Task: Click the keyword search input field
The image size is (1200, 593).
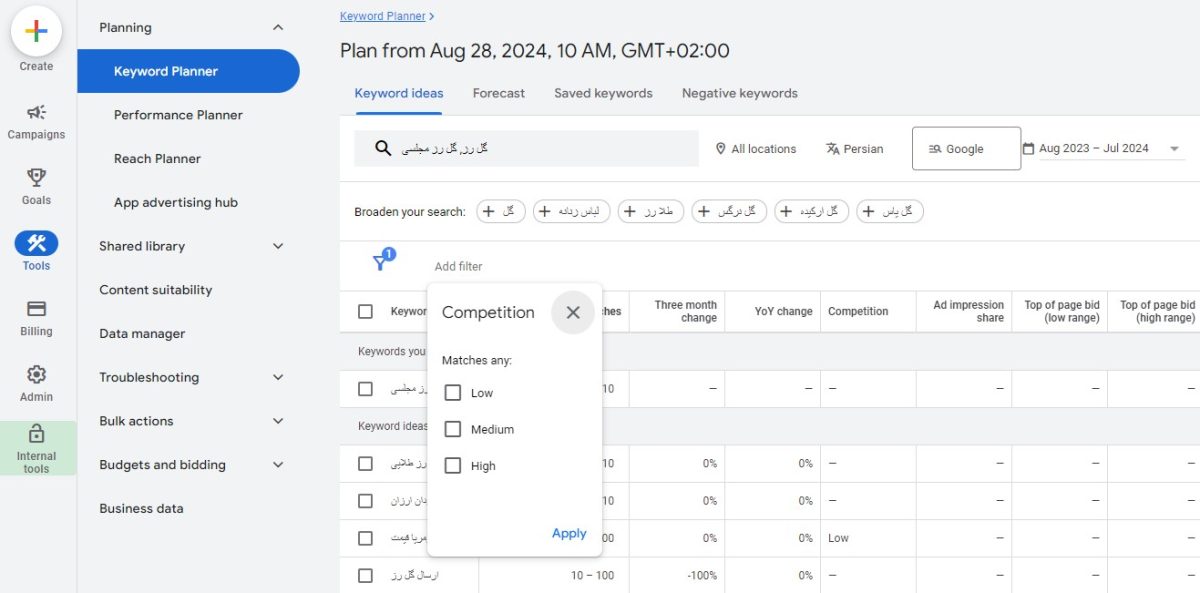Action: (x=527, y=148)
